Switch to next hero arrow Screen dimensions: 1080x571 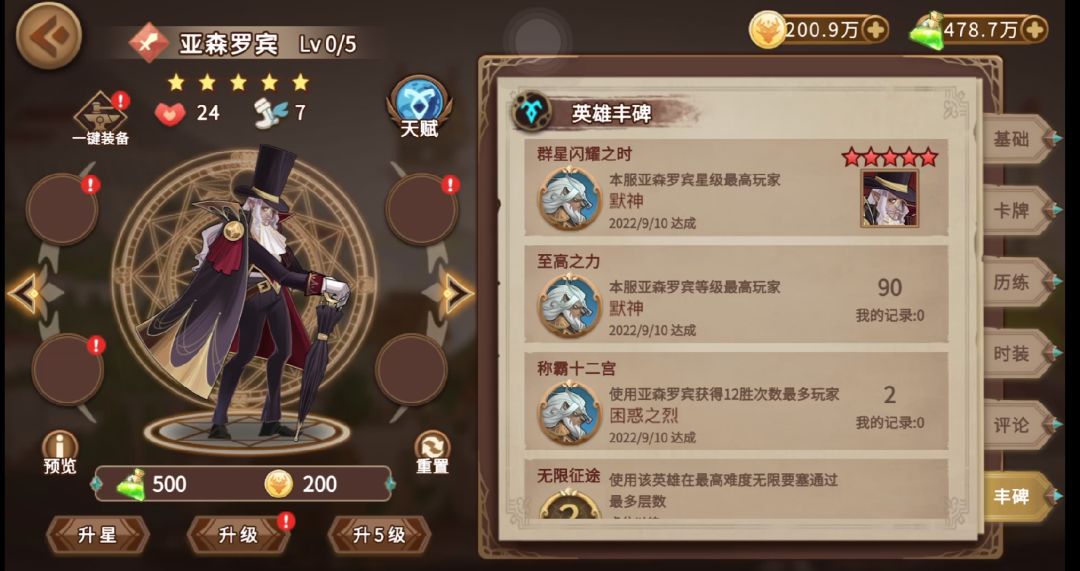click(x=456, y=294)
